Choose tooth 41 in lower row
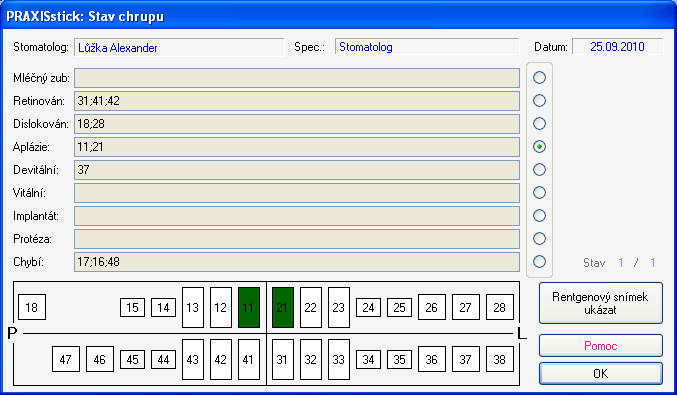Screen dimensions: 677x395 click(249, 359)
